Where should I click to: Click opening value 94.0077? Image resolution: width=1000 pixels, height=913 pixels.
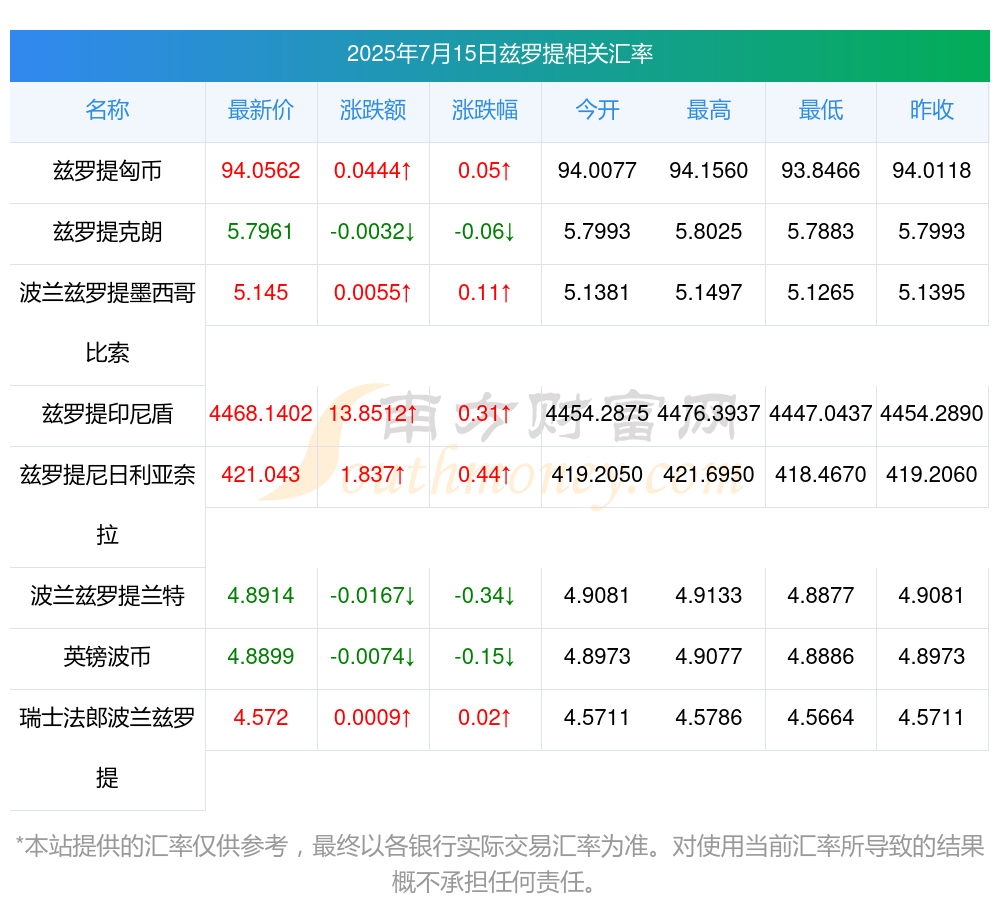pos(597,170)
